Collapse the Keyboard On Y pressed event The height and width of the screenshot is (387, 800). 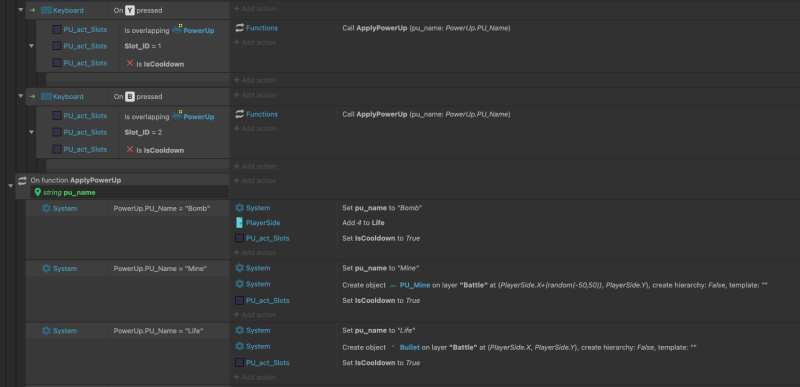(21, 10)
